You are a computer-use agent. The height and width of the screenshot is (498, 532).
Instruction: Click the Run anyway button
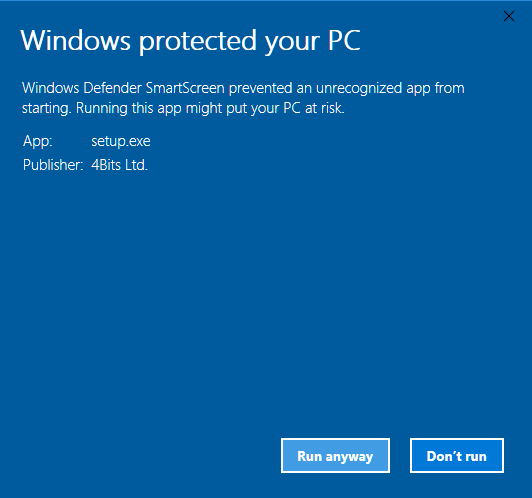point(335,456)
